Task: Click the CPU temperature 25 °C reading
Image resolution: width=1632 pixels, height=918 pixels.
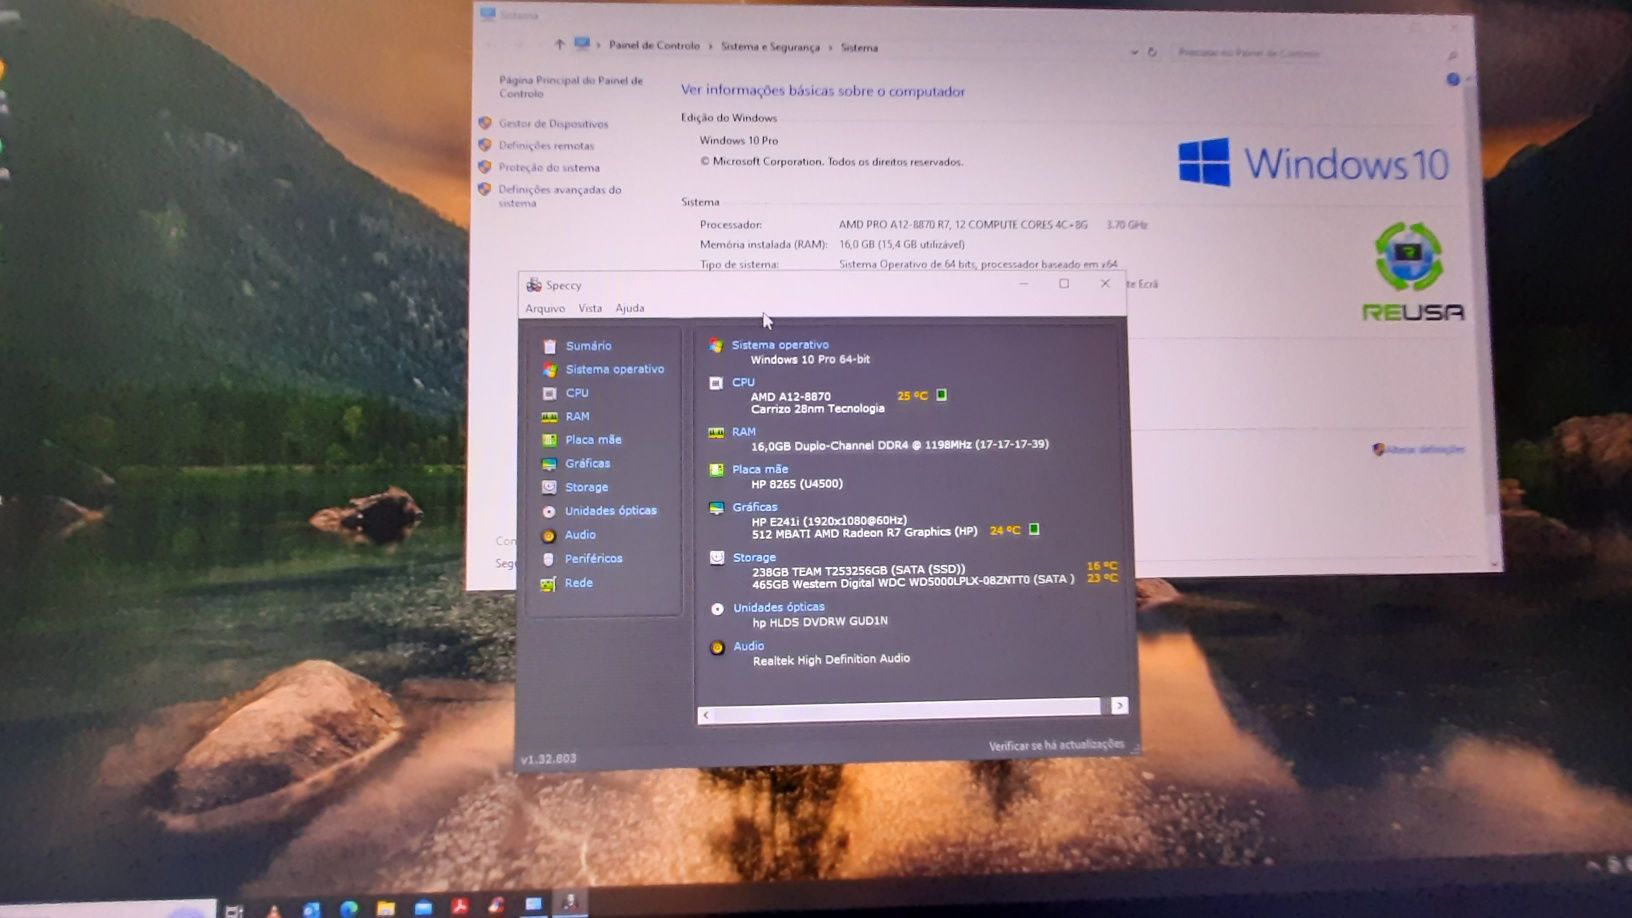Action: [912, 396]
